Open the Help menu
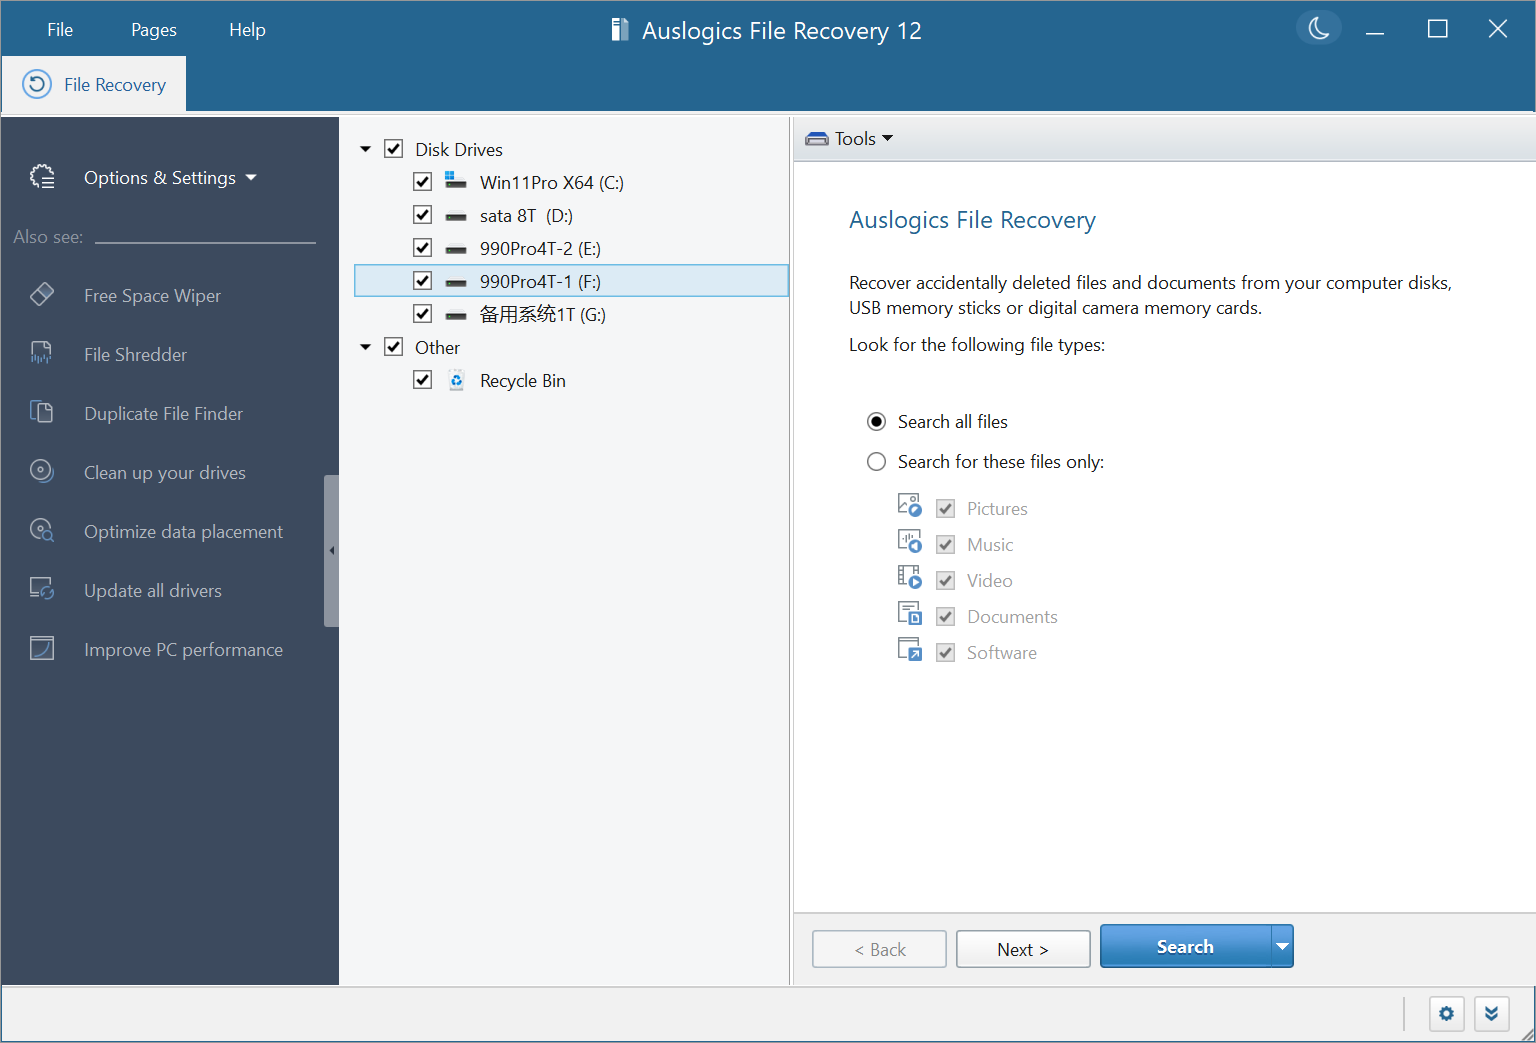 pyautogui.click(x=247, y=29)
